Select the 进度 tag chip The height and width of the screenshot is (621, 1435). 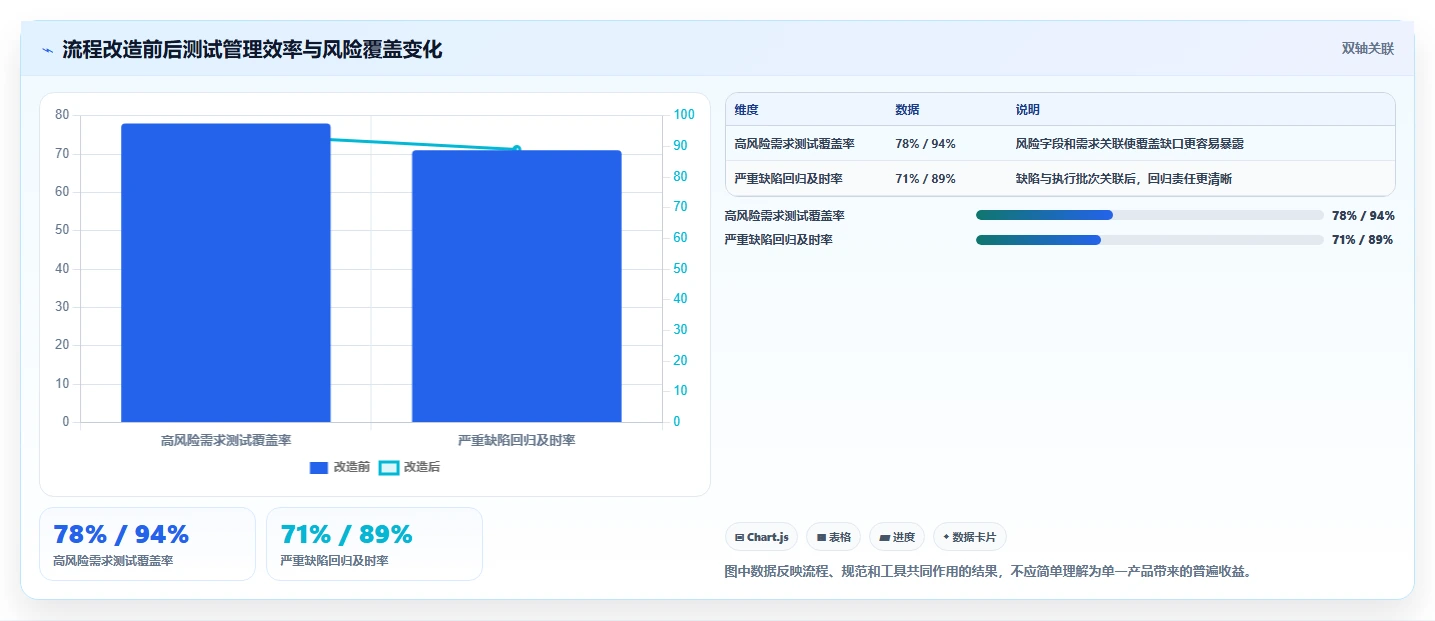pos(897,537)
